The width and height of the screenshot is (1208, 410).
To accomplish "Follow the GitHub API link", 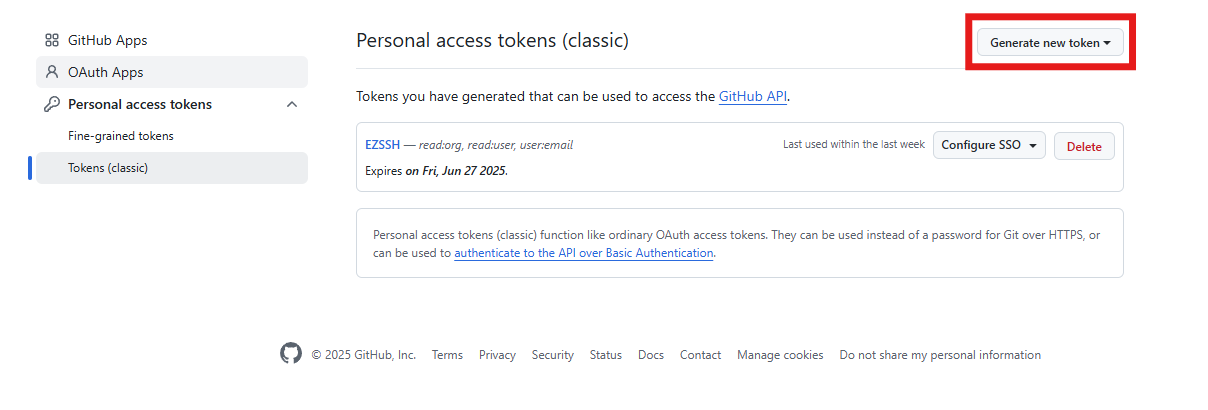I will click(x=753, y=97).
